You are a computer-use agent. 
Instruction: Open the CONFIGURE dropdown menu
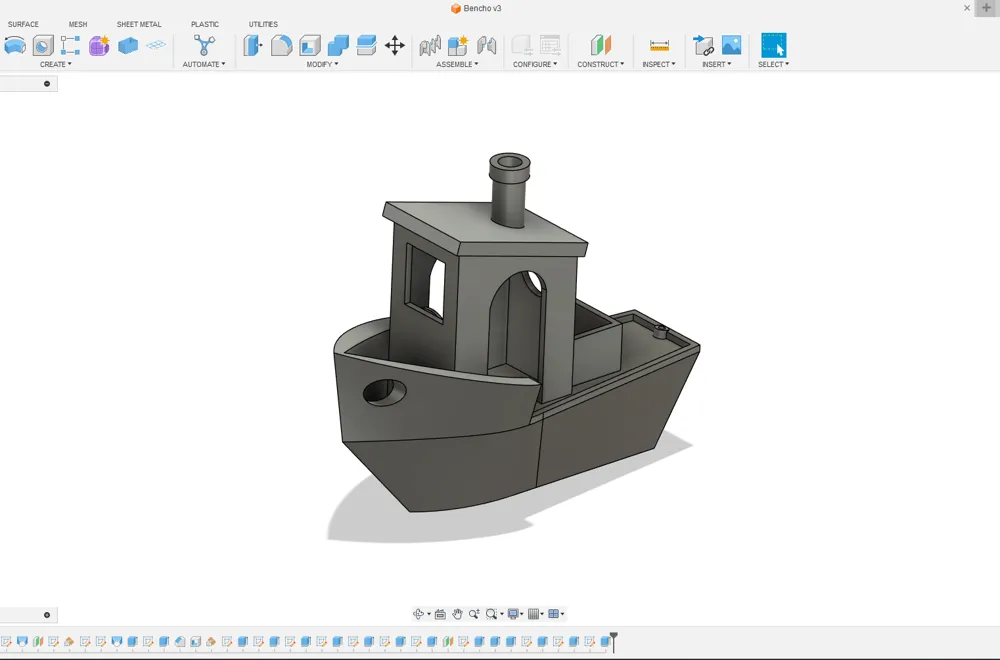coord(534,64)
